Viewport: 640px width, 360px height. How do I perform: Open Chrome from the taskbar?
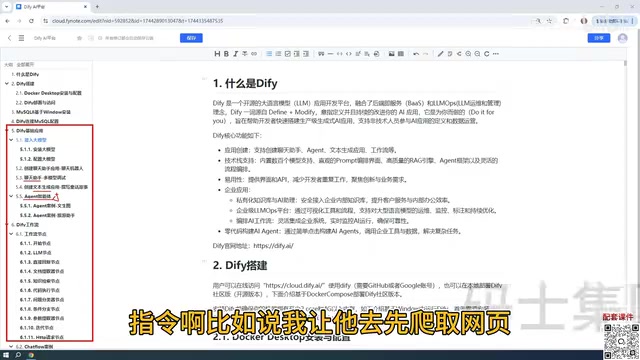tap(31, 355)
